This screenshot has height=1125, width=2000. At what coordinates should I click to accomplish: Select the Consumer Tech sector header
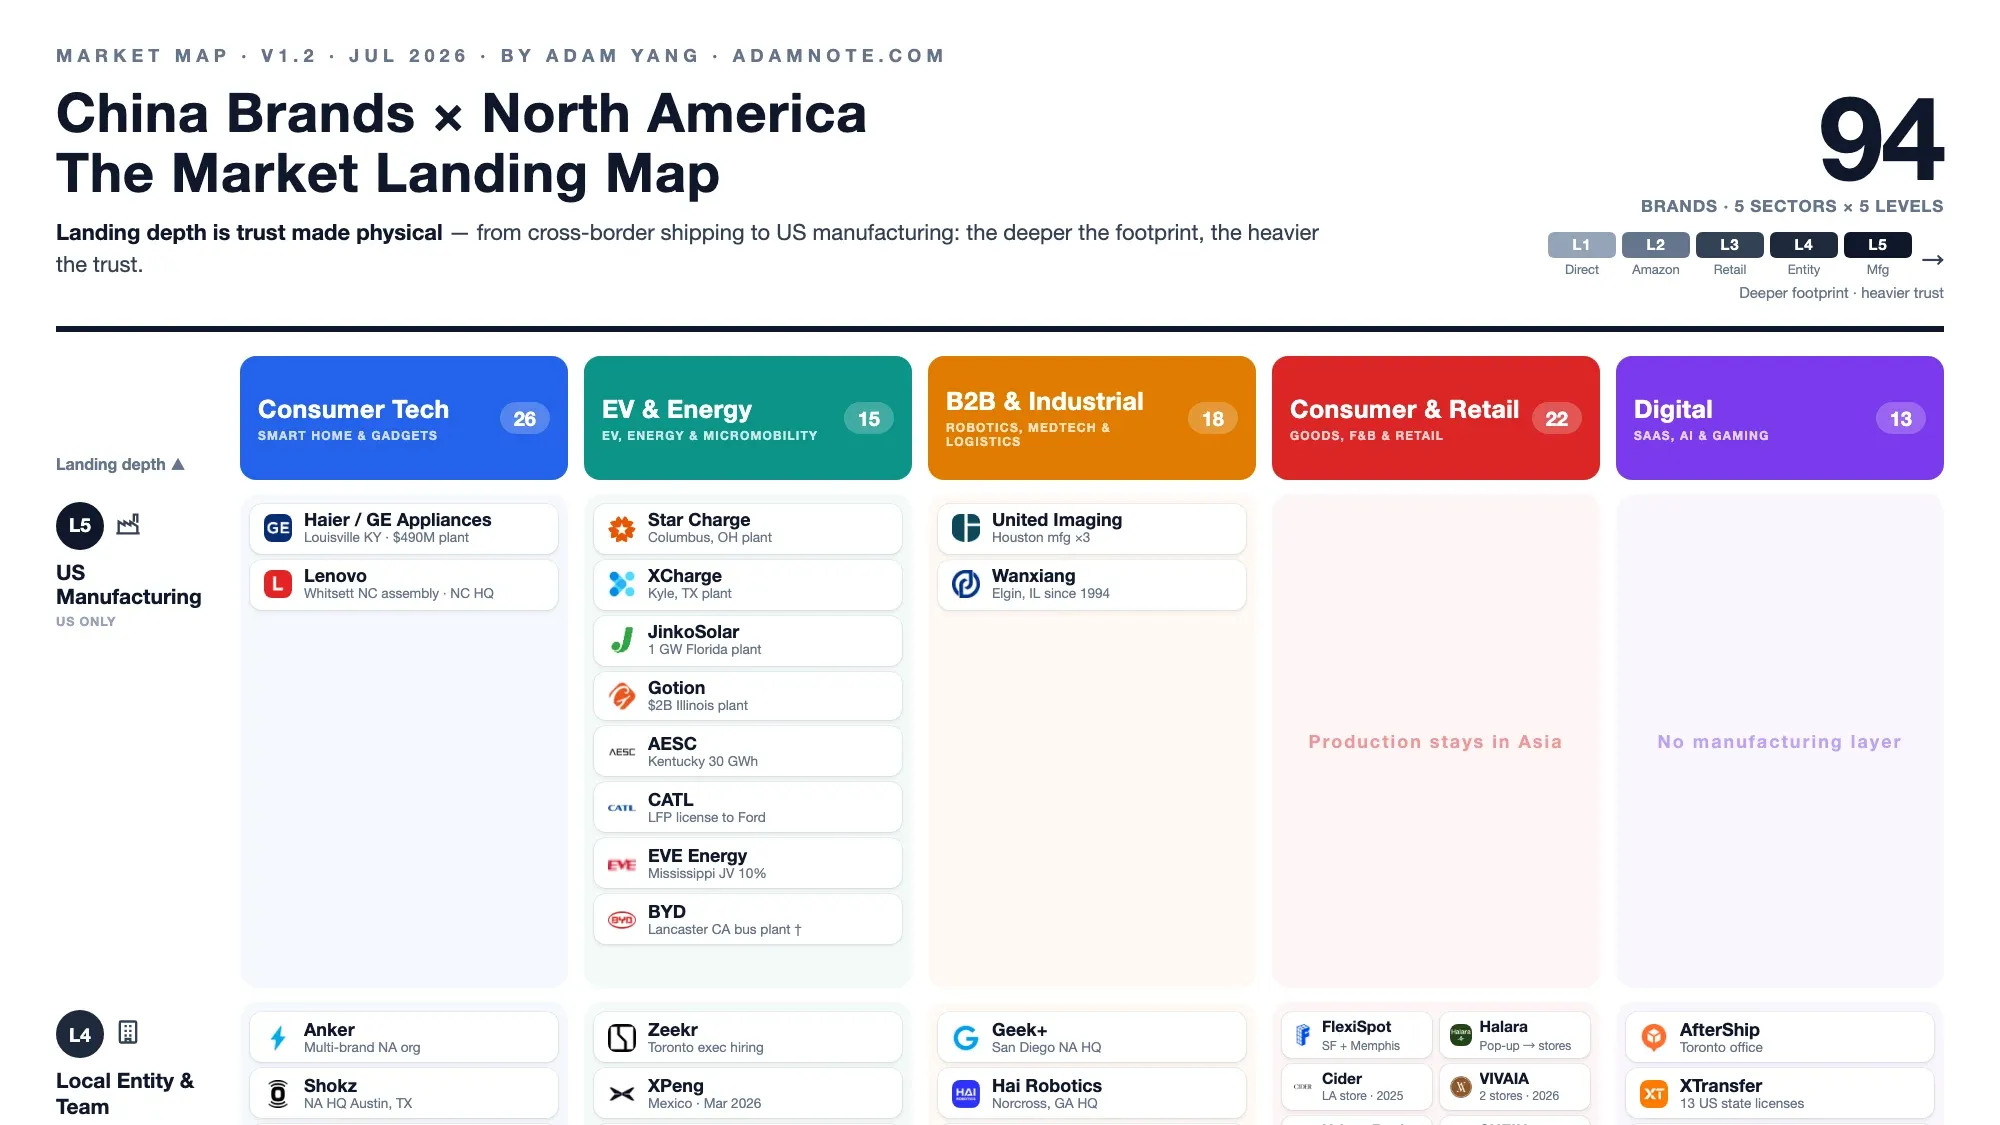tap(404, 418)
